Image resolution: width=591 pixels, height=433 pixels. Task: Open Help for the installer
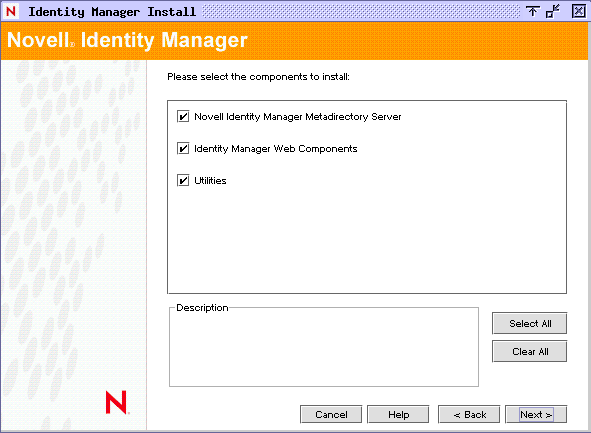(398, 415)
